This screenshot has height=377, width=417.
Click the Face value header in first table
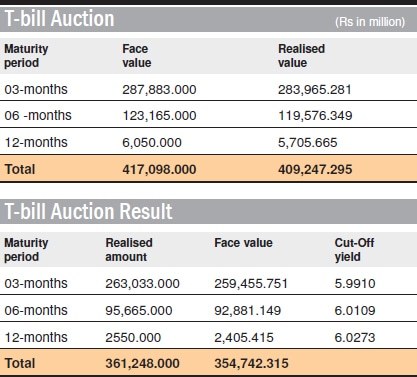point(137,56)
